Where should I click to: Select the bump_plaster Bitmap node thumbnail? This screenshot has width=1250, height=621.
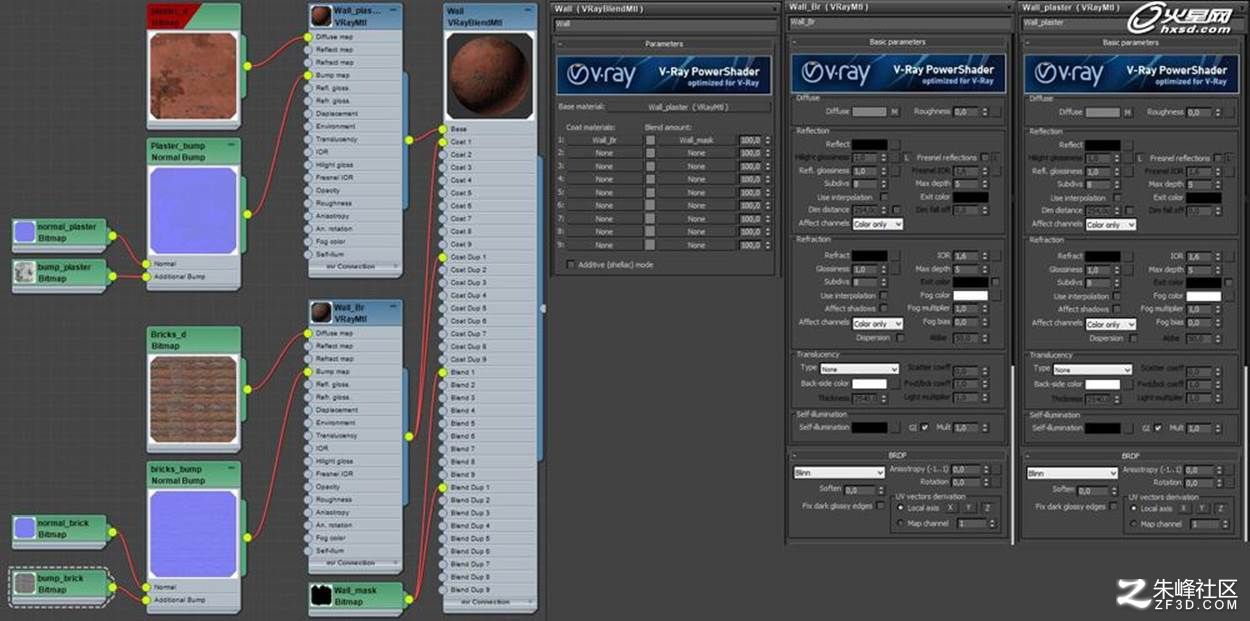click(x=25, y=273)
